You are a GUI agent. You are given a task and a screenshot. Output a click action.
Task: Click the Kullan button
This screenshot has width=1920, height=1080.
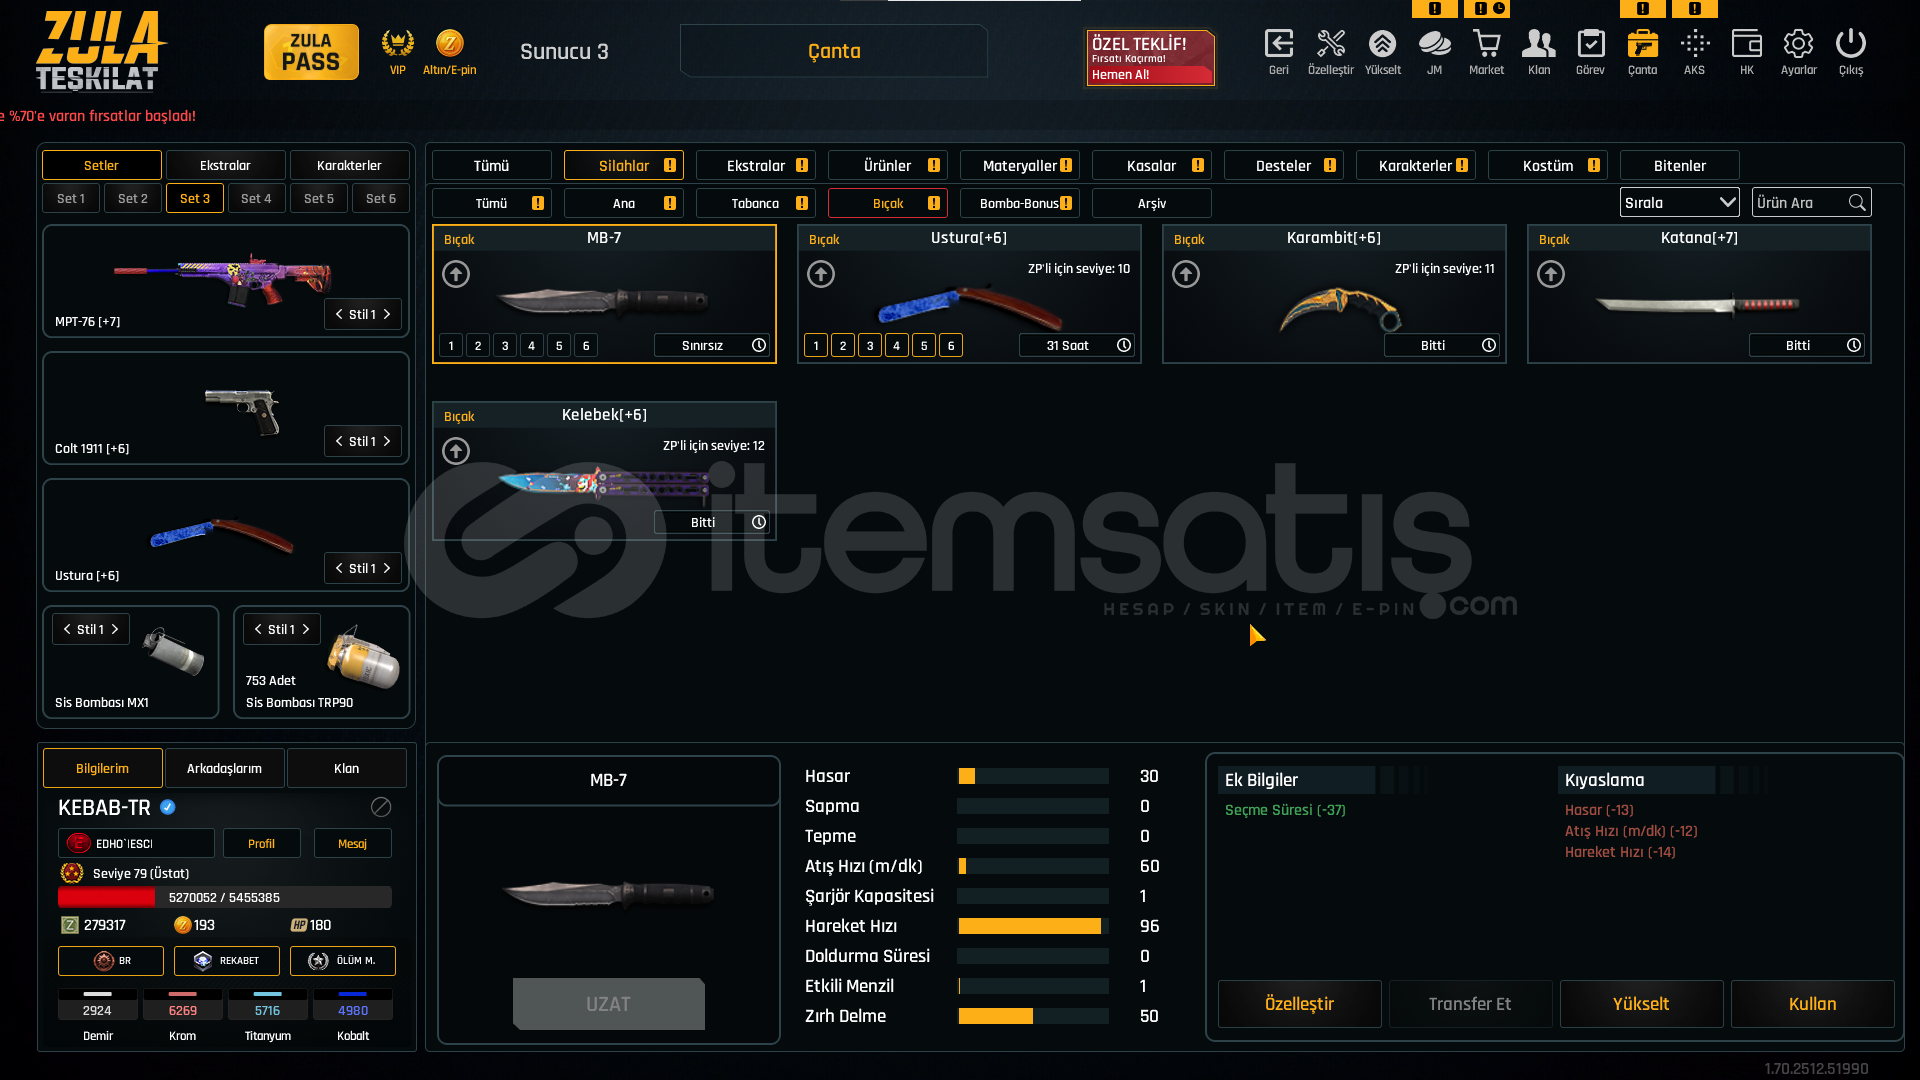point(1812,1004)
